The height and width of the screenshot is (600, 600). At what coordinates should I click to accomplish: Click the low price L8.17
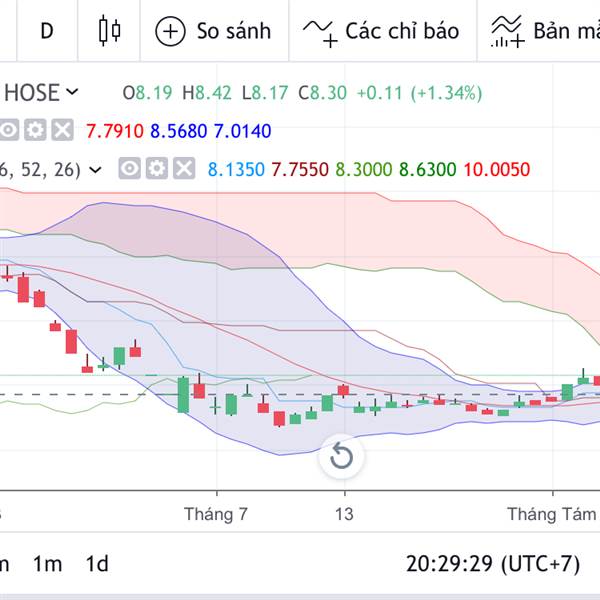(x=265, y=93)
